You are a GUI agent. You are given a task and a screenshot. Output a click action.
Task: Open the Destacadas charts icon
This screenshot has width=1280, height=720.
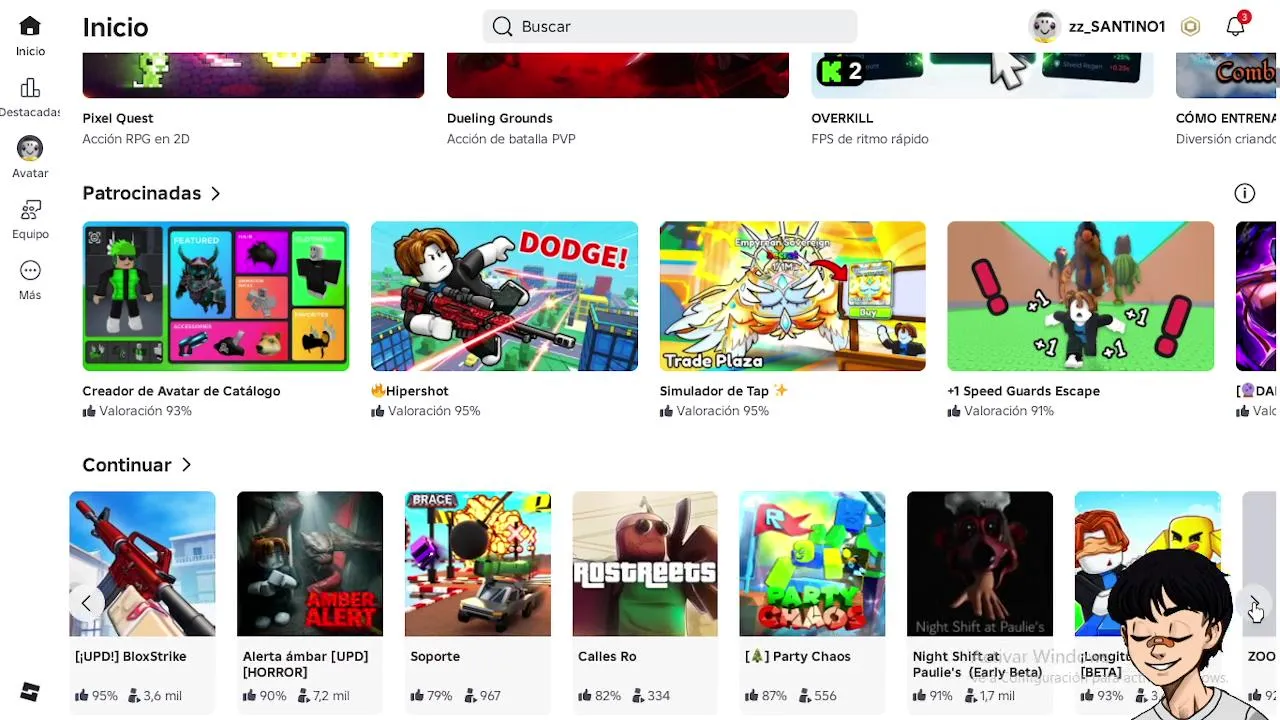[x=30, y=88]
